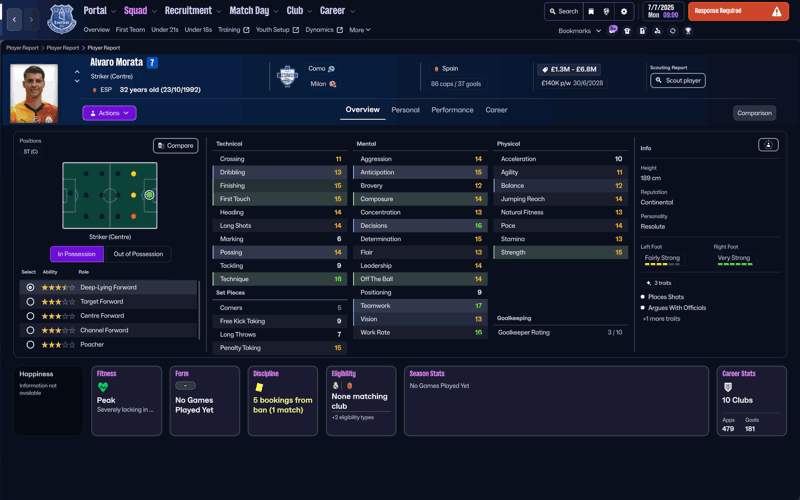Screen dimensions: 800x500
Task: Click the Alvaro Morata player photo
Action: [x=34, y=93]
